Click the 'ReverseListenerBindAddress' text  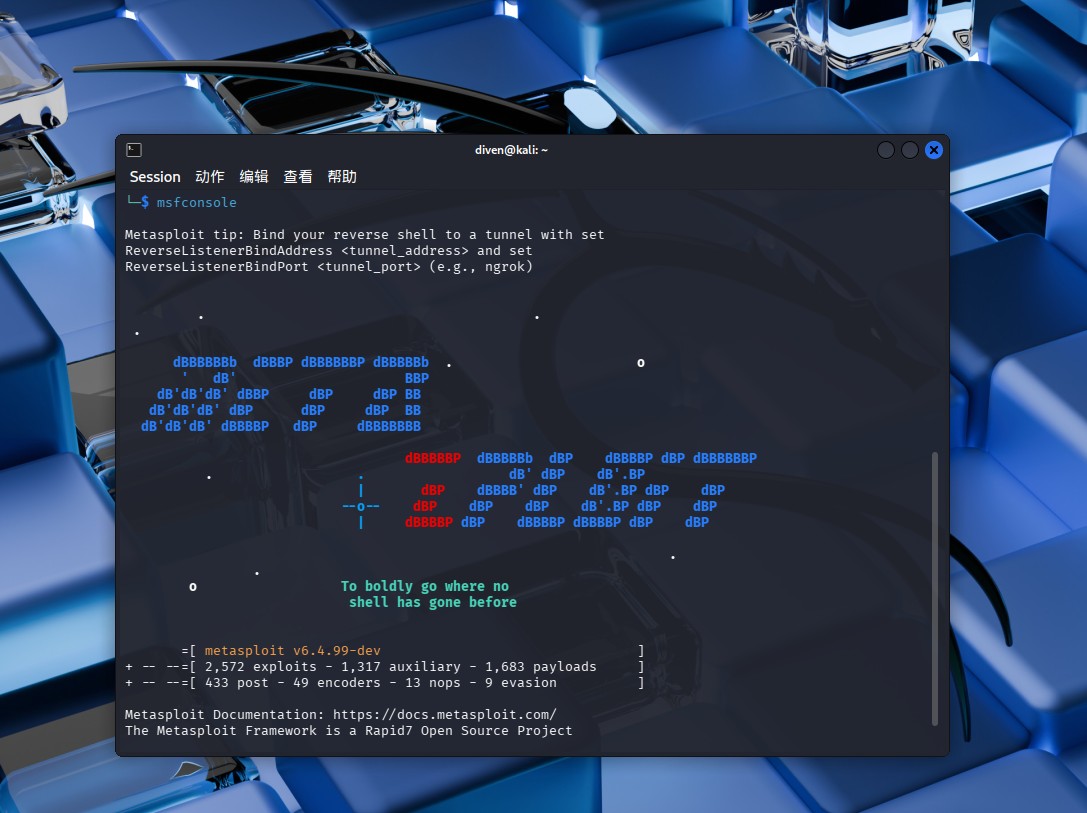229,251
